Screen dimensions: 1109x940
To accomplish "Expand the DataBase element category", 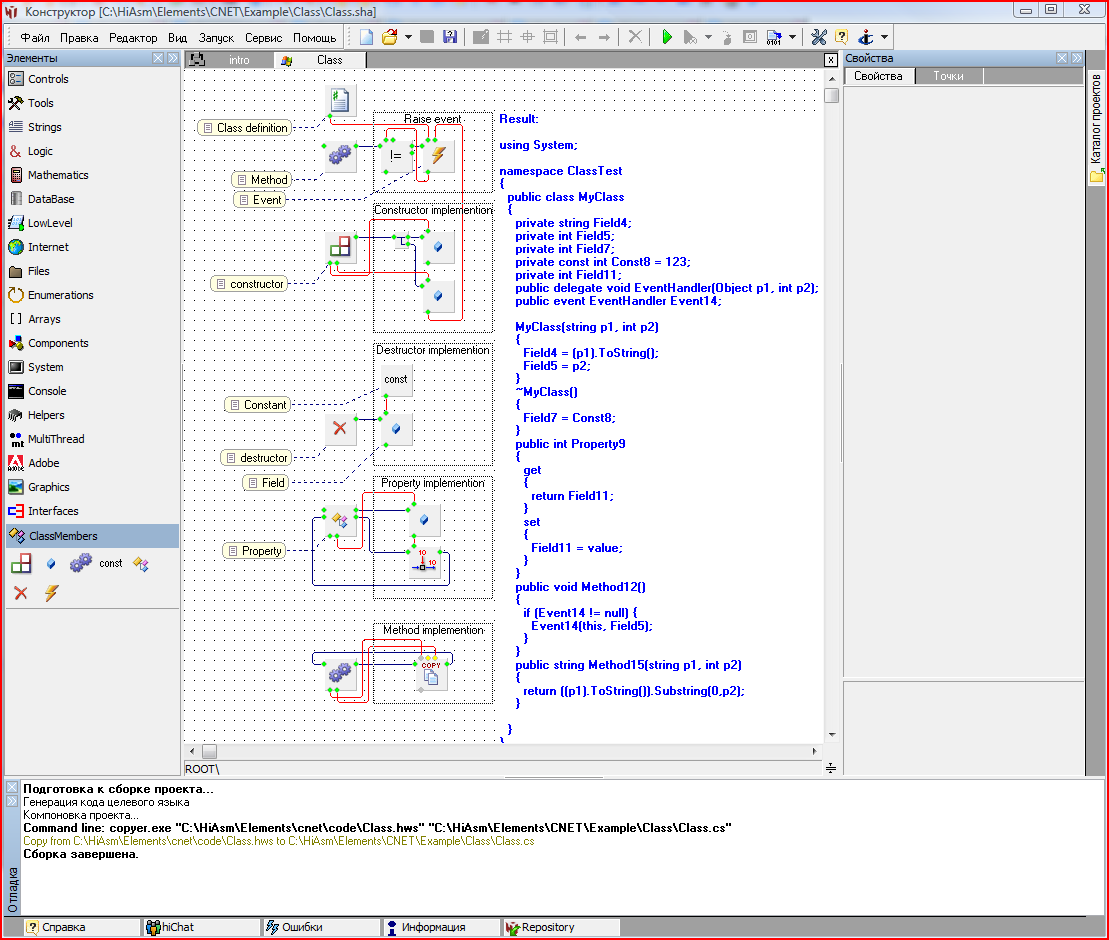I will point(50,199).
